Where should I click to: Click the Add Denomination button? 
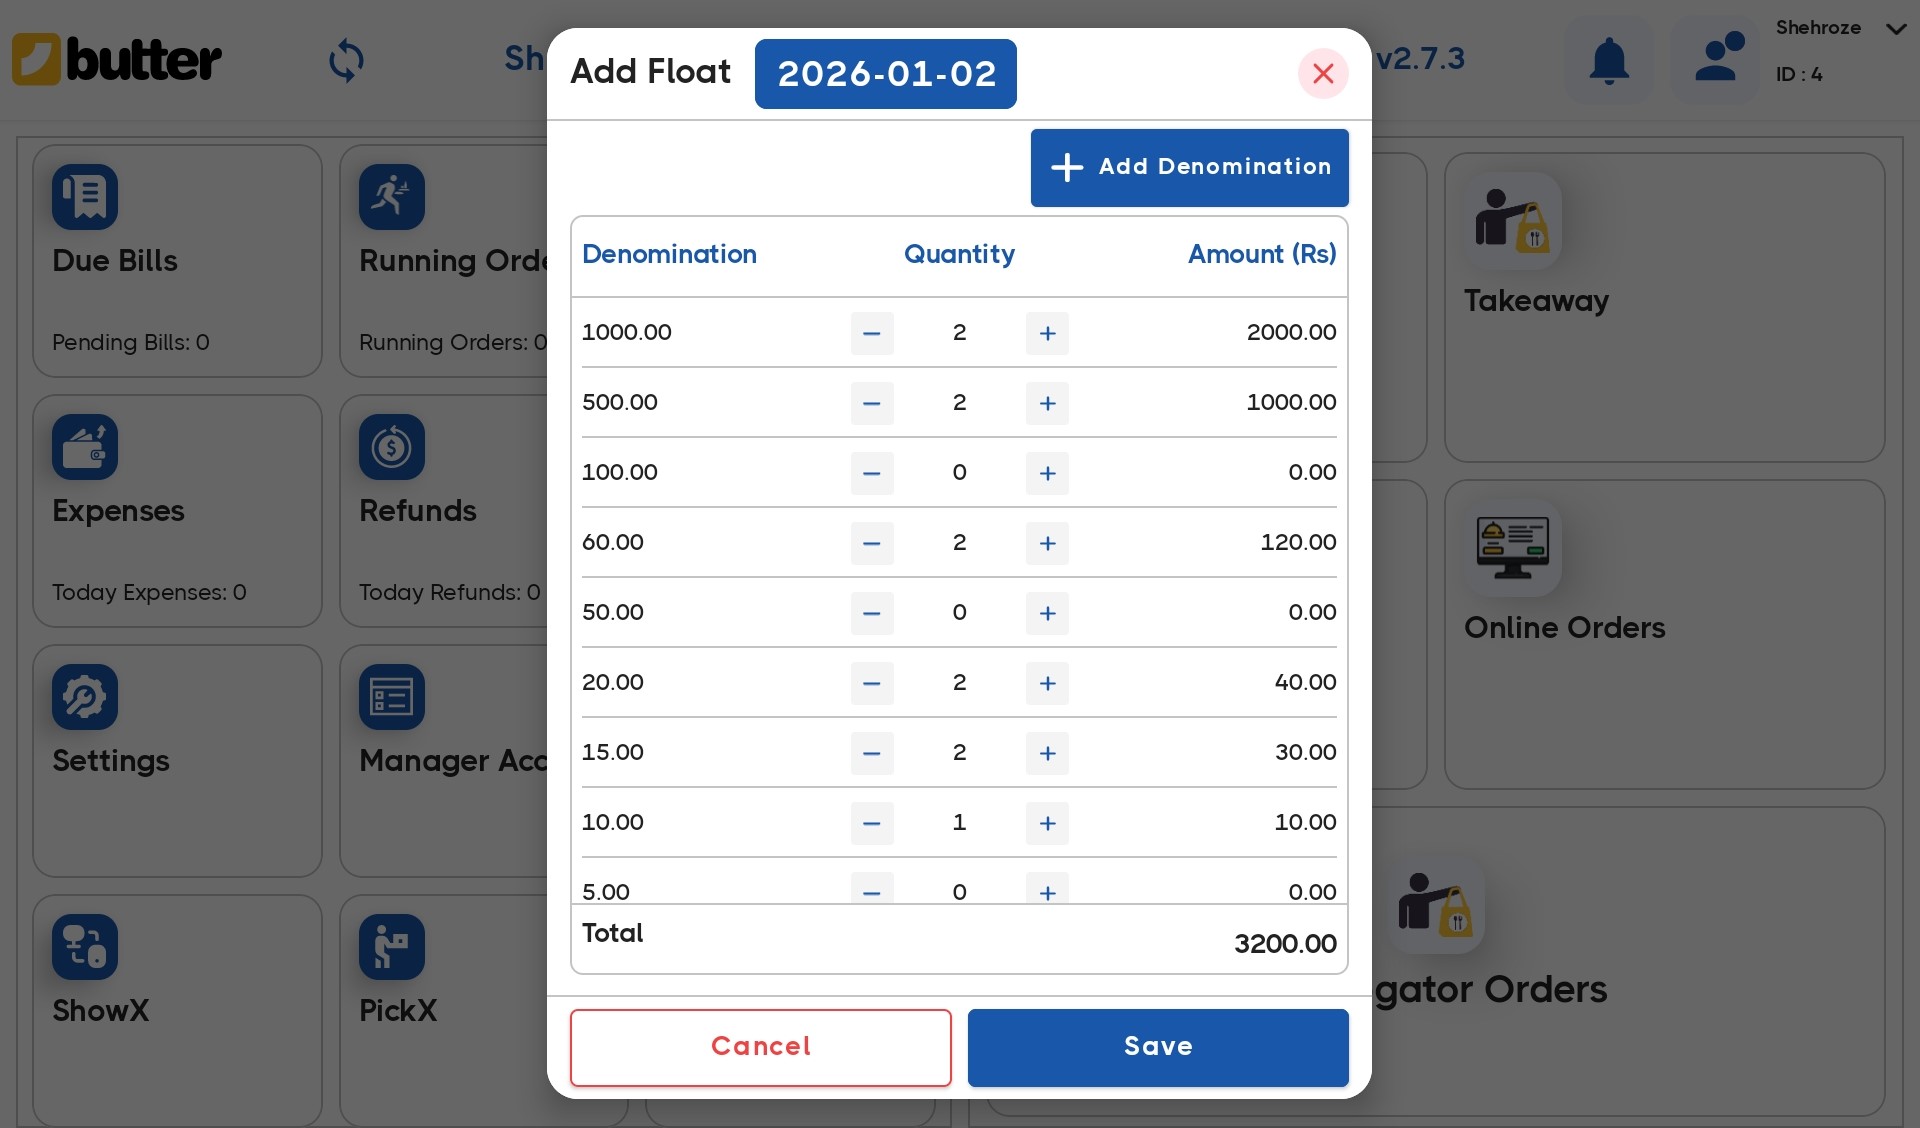click(1189, 167)
